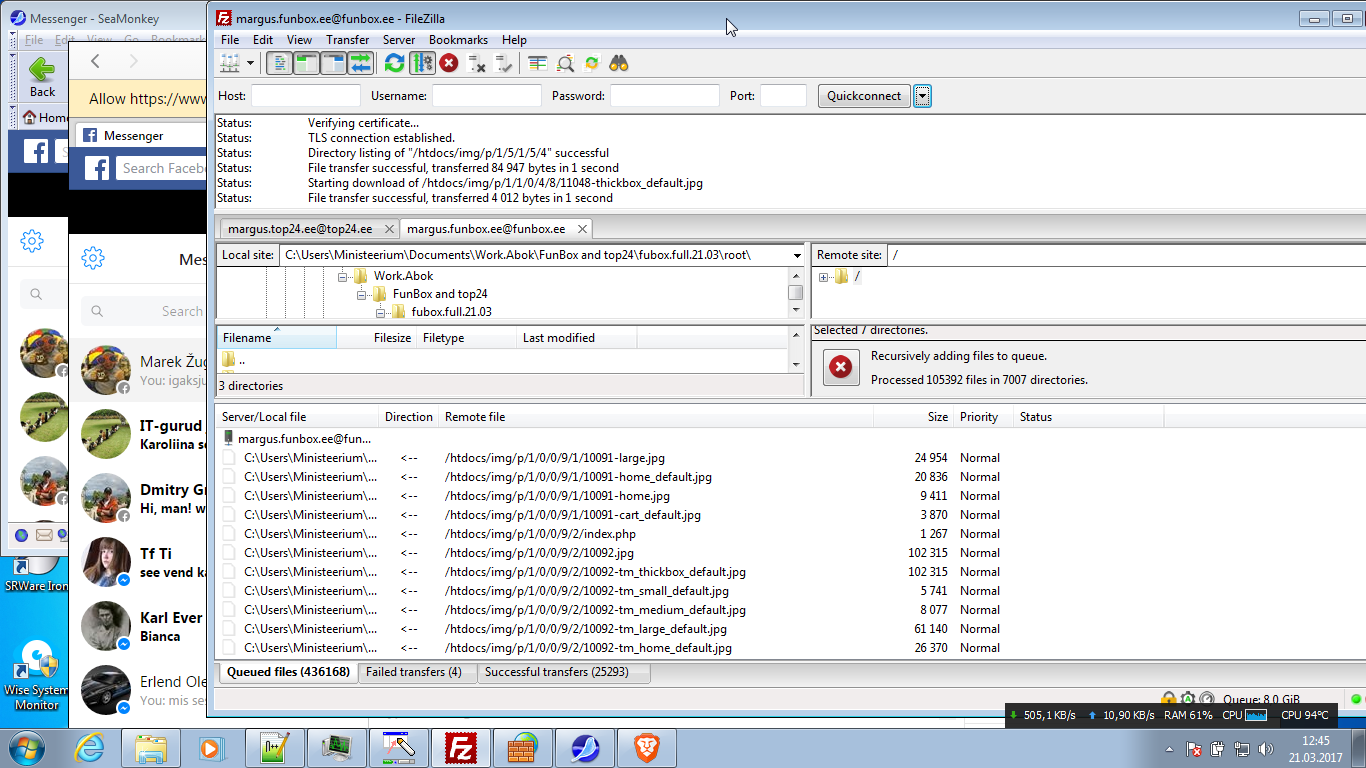Viewport: 1366px width, 768px height.
Task: Select queued file index.php row
Action: click(790, 534)
